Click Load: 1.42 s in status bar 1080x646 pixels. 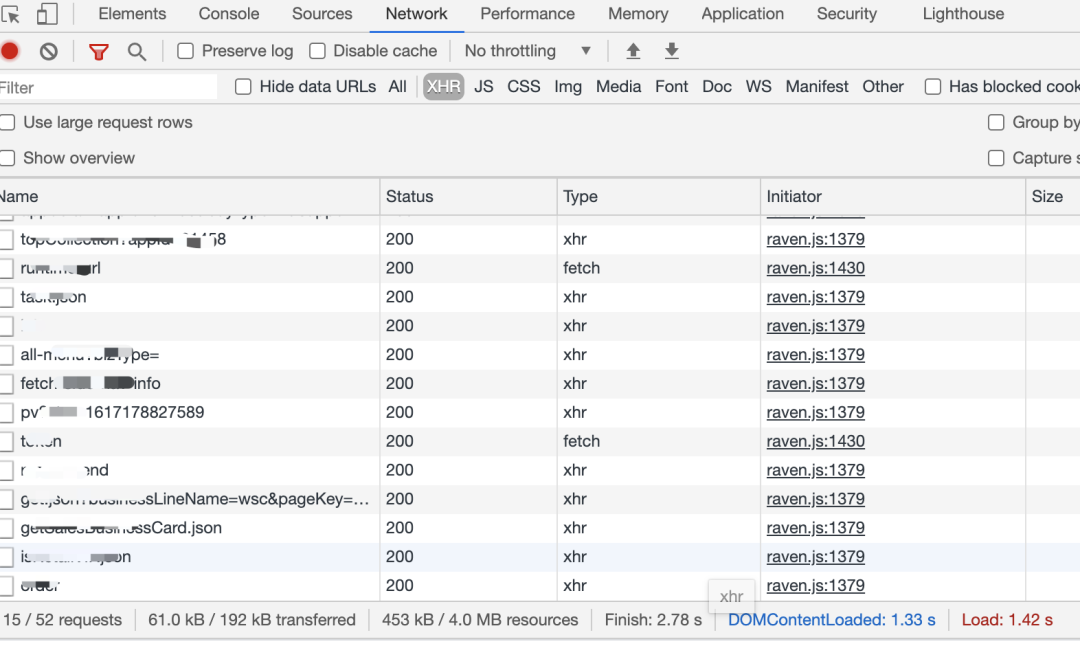pos(1007,620)
